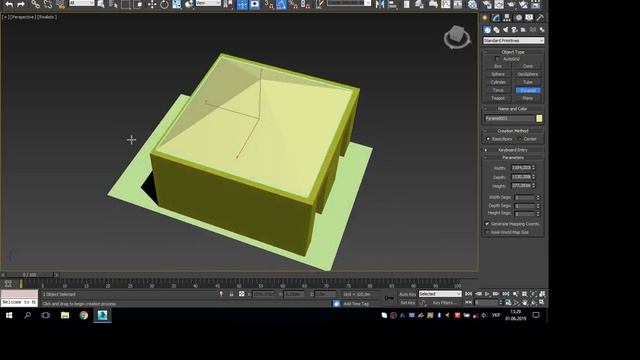
Task: Activate the Select and Rotate tool
Action: 164,4
